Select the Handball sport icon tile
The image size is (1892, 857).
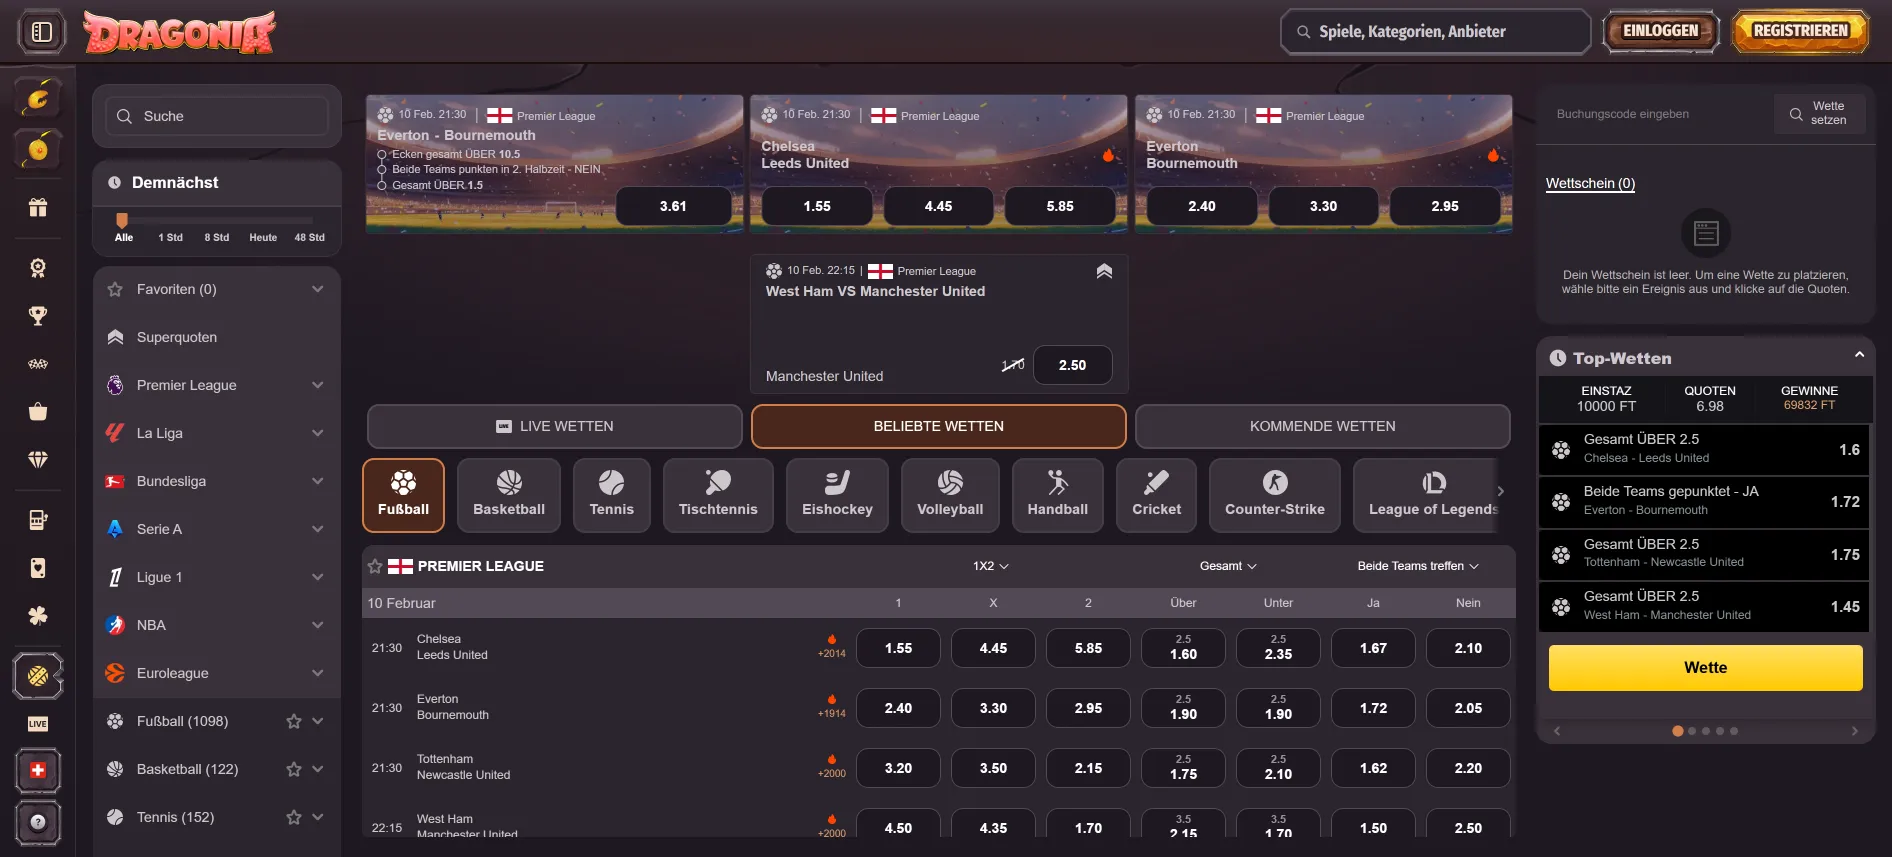point(1057,495)
